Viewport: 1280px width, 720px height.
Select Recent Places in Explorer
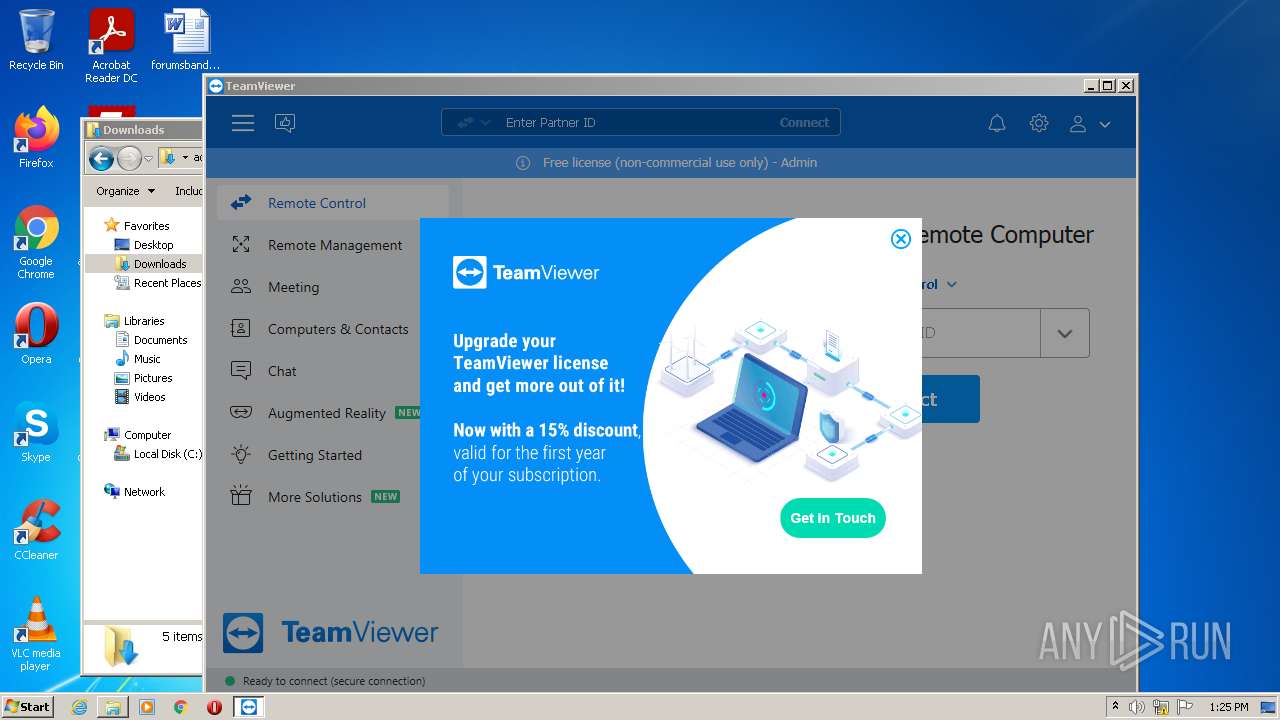(x=167, y=283)
